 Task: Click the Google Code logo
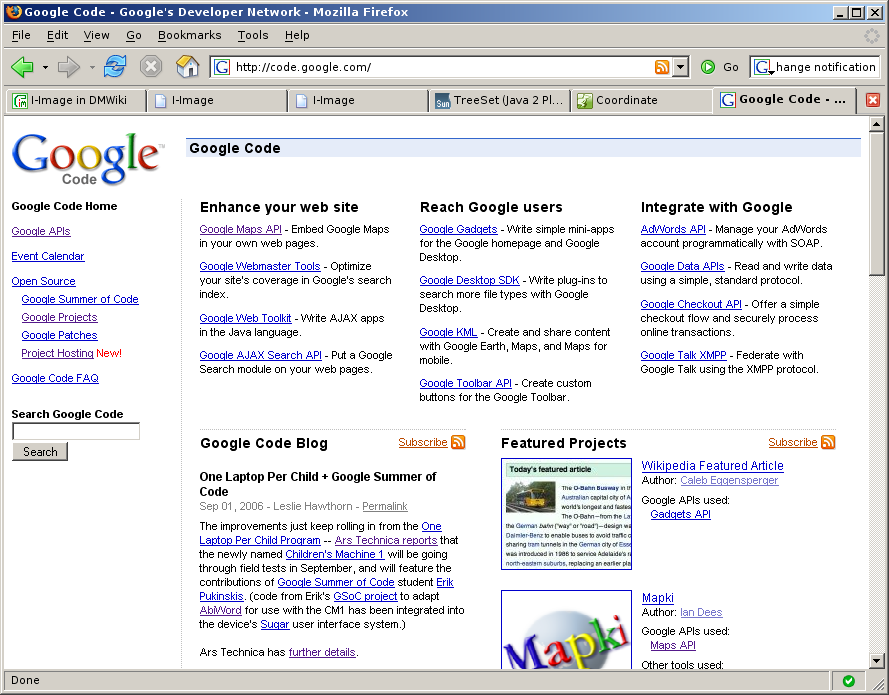[x=88, y=158]
